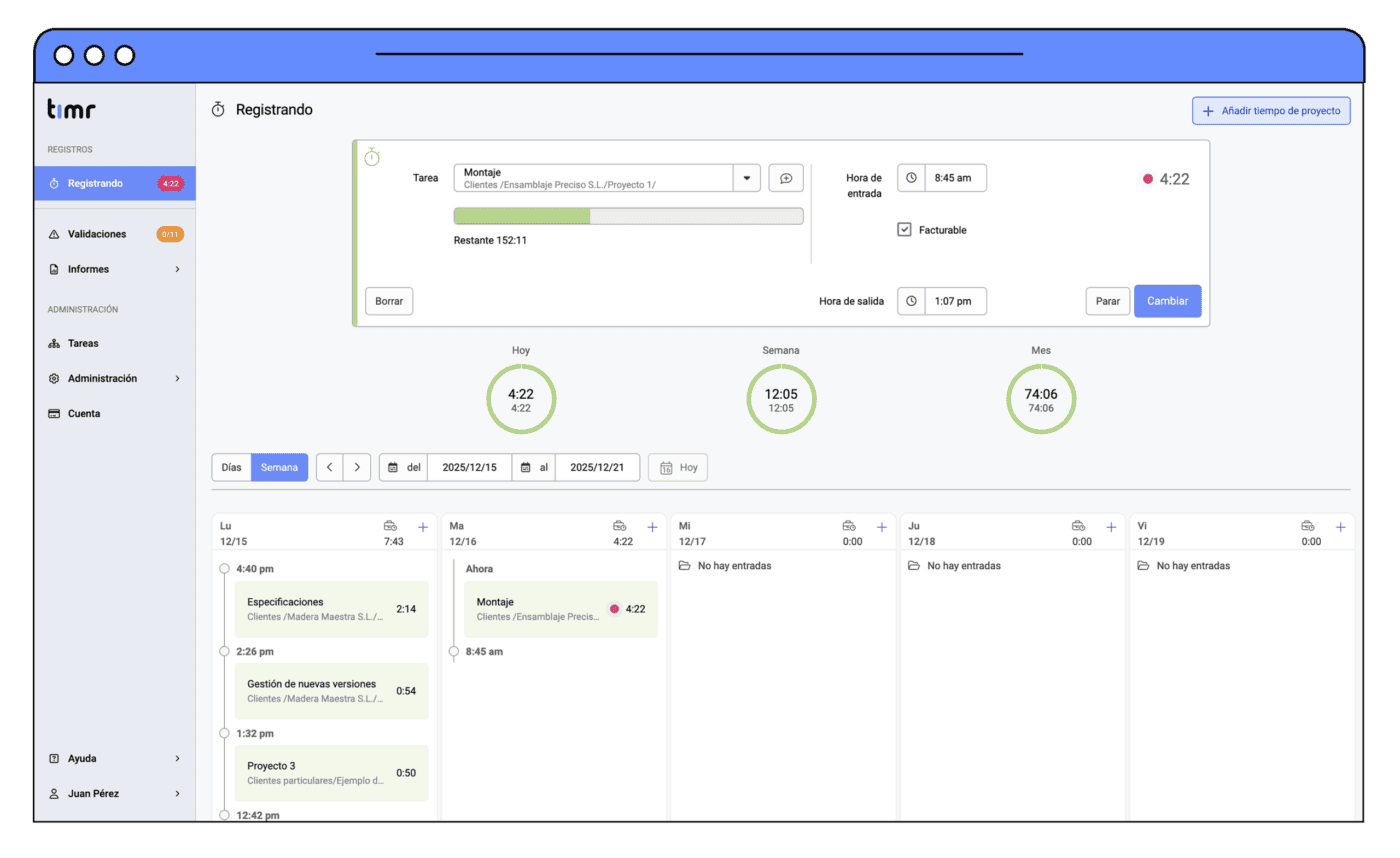Click Añadir tiempo de proyecto button
Screen dimensions: 1400x858
(1271, 111)
